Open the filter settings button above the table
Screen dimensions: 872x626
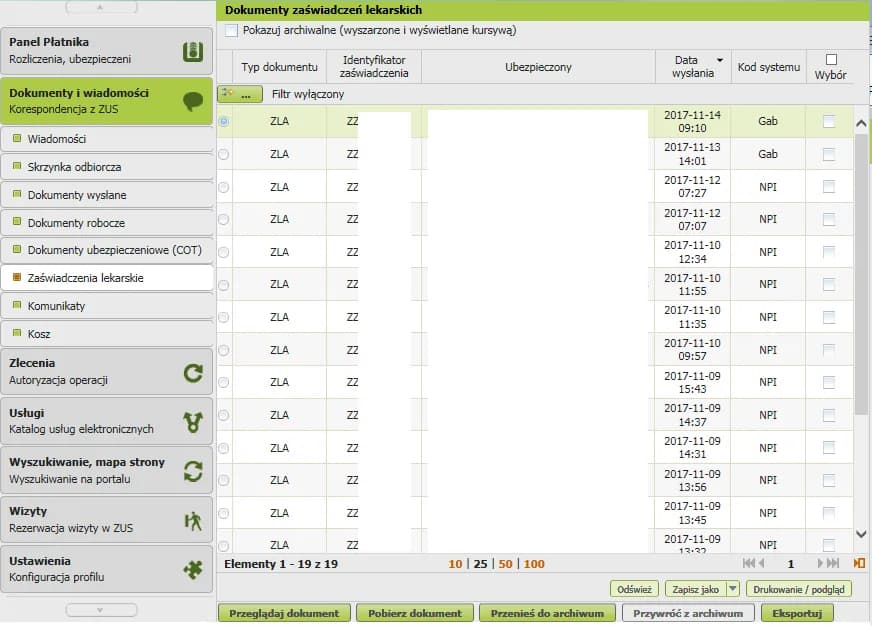tap(240, 94)
